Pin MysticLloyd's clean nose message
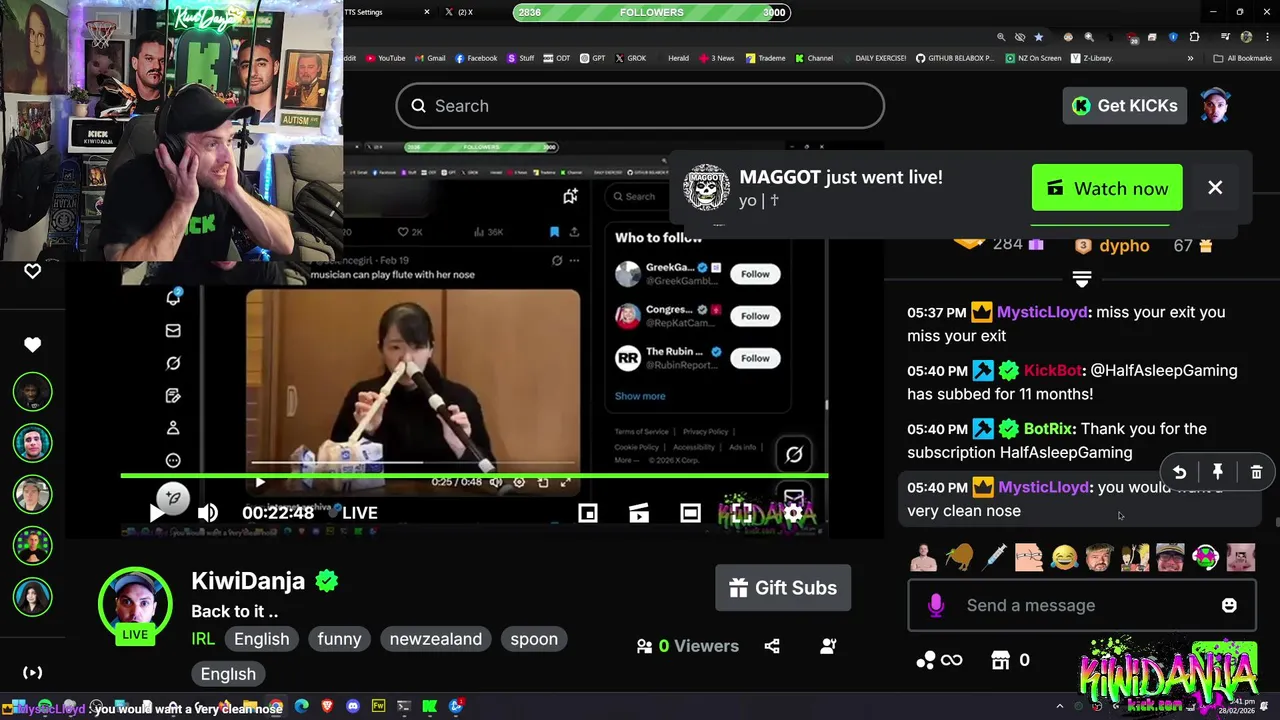1280x720 pixels. pos(1218,472)
